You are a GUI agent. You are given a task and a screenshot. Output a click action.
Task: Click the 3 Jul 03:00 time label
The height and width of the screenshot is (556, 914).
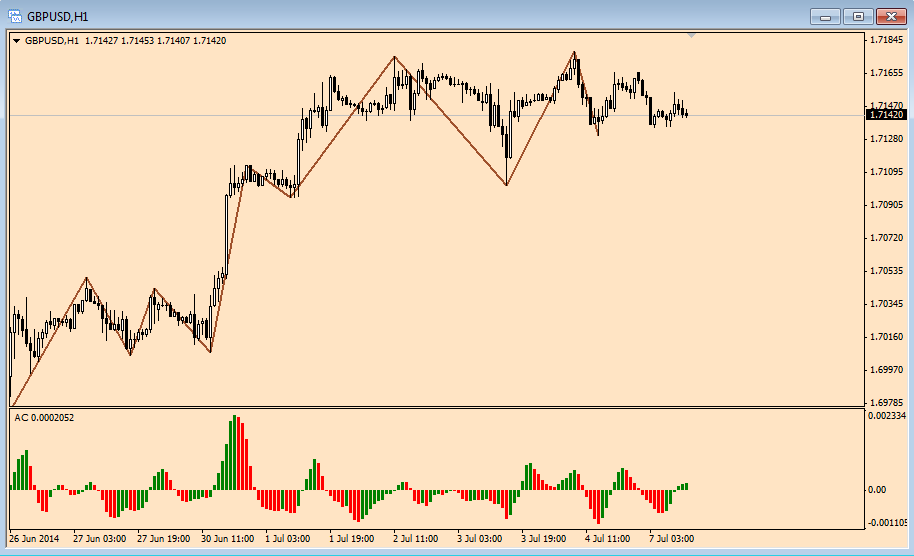click(479, 539)
